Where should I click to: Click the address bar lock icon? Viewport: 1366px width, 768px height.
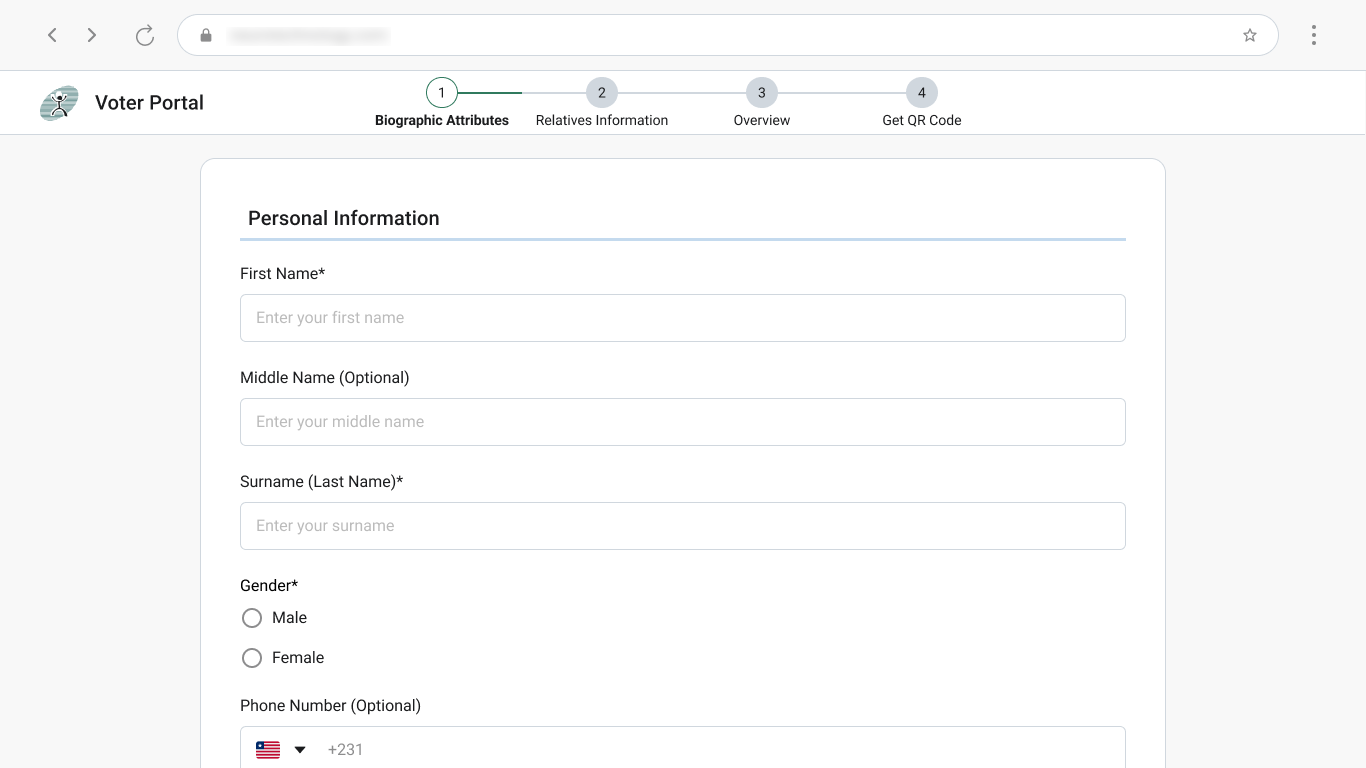coord(206,36)
